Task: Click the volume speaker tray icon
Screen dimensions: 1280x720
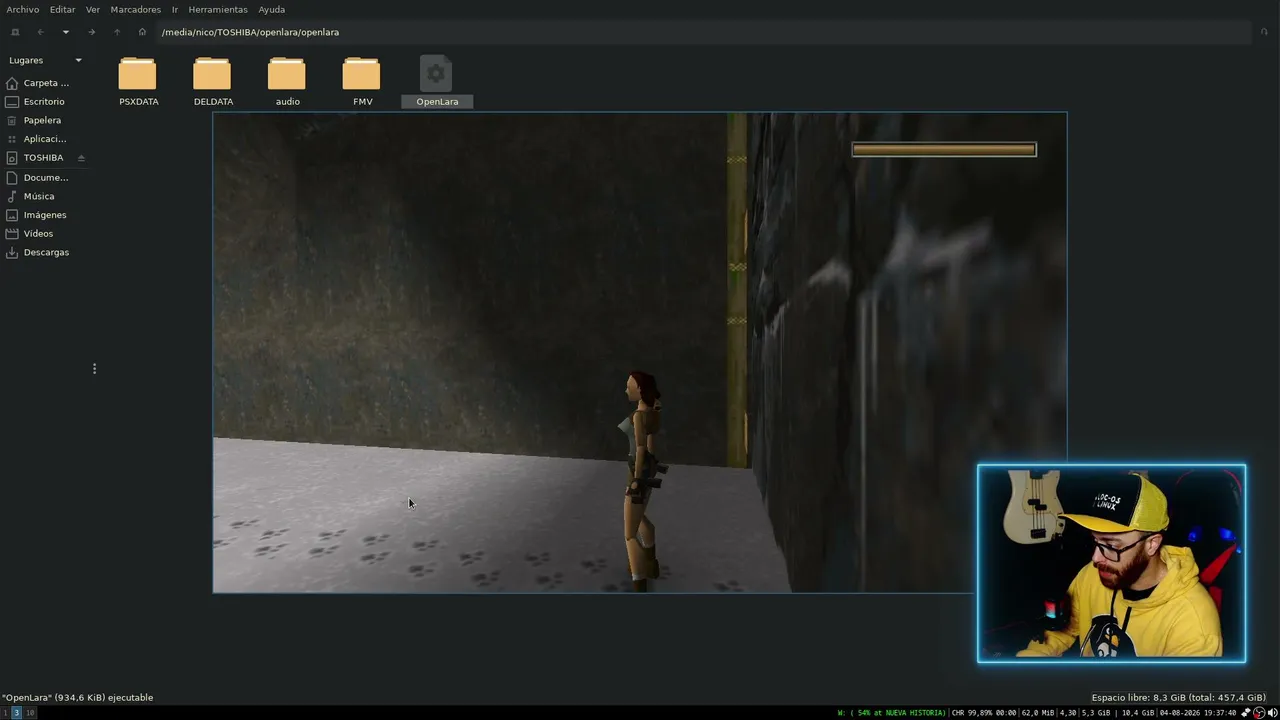Action: [1272, 713]
